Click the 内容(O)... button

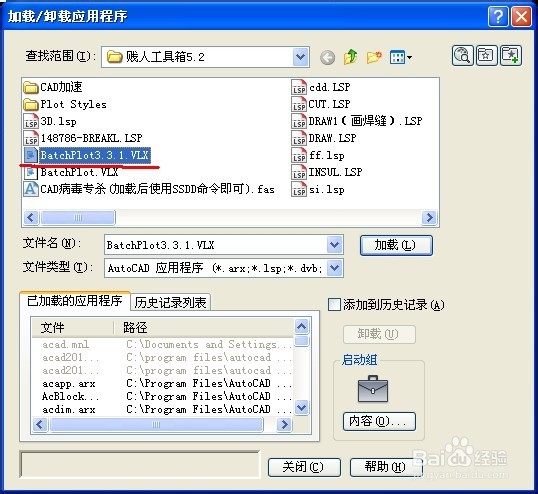point(379,421)
